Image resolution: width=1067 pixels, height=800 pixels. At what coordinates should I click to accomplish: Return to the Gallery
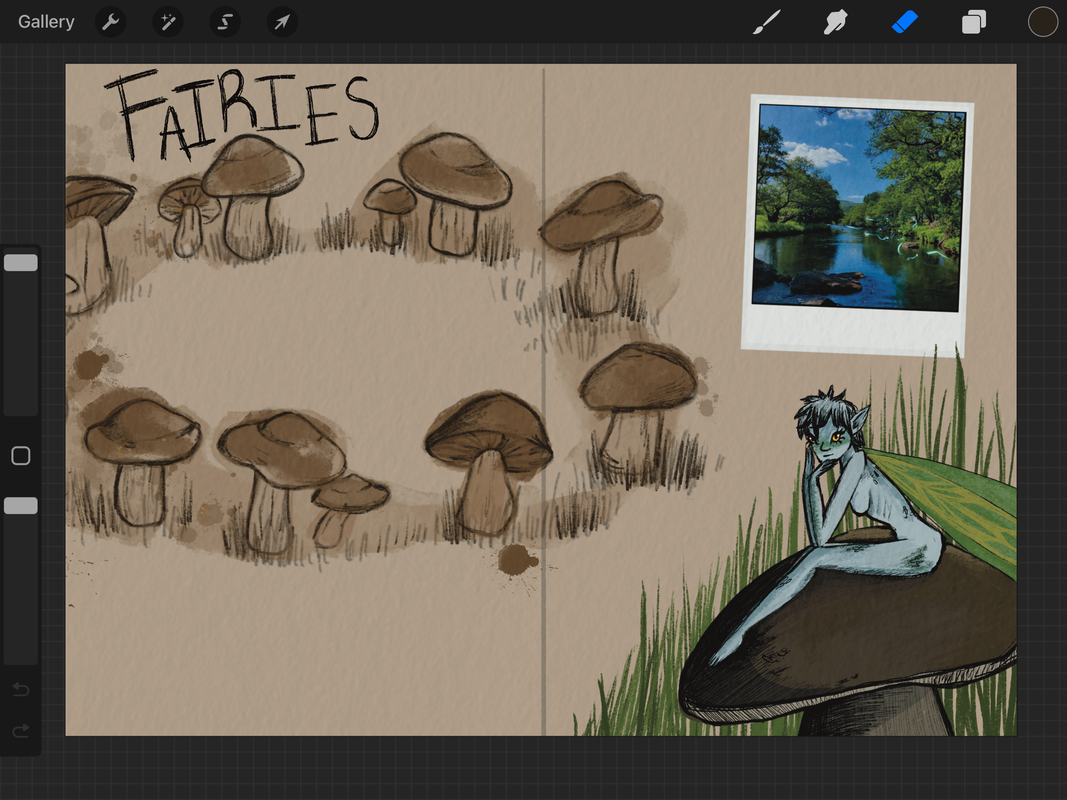pyautogui.click(x=46, y=22)
